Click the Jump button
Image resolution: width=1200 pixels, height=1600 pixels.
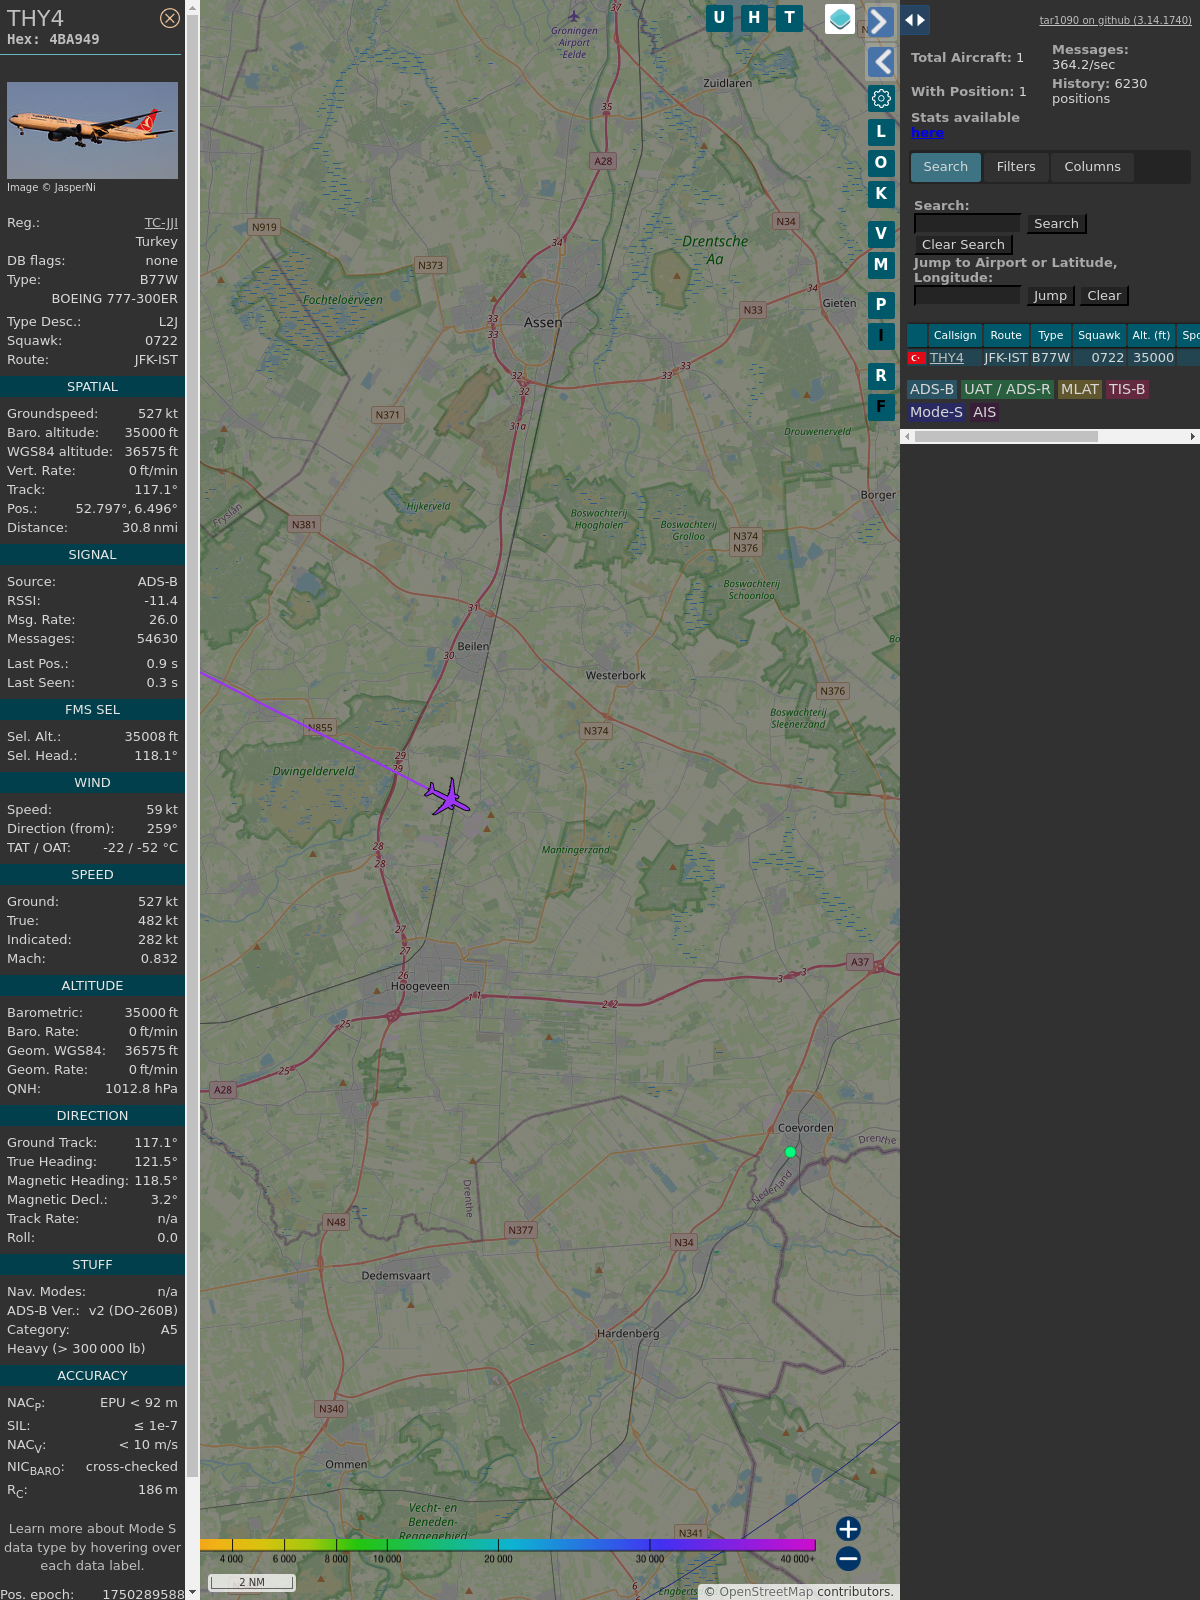1050,296
